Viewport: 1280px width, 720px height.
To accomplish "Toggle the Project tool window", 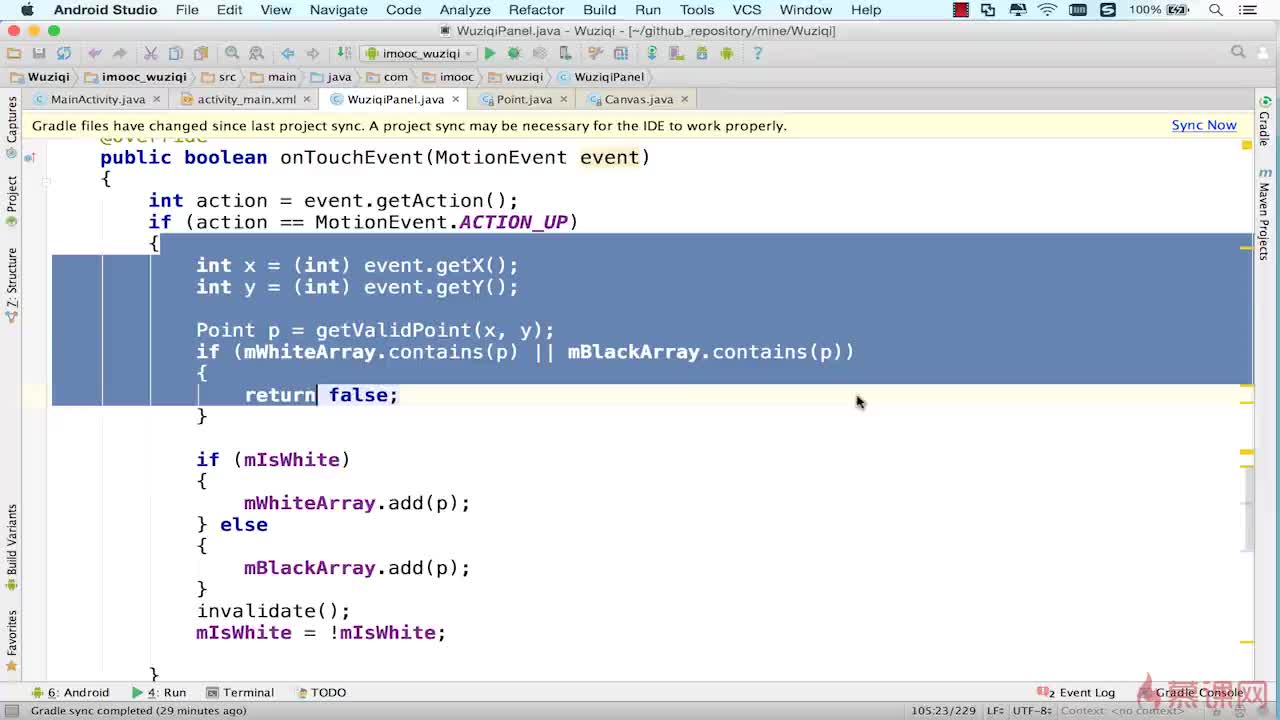I will [x=12, y=200].
